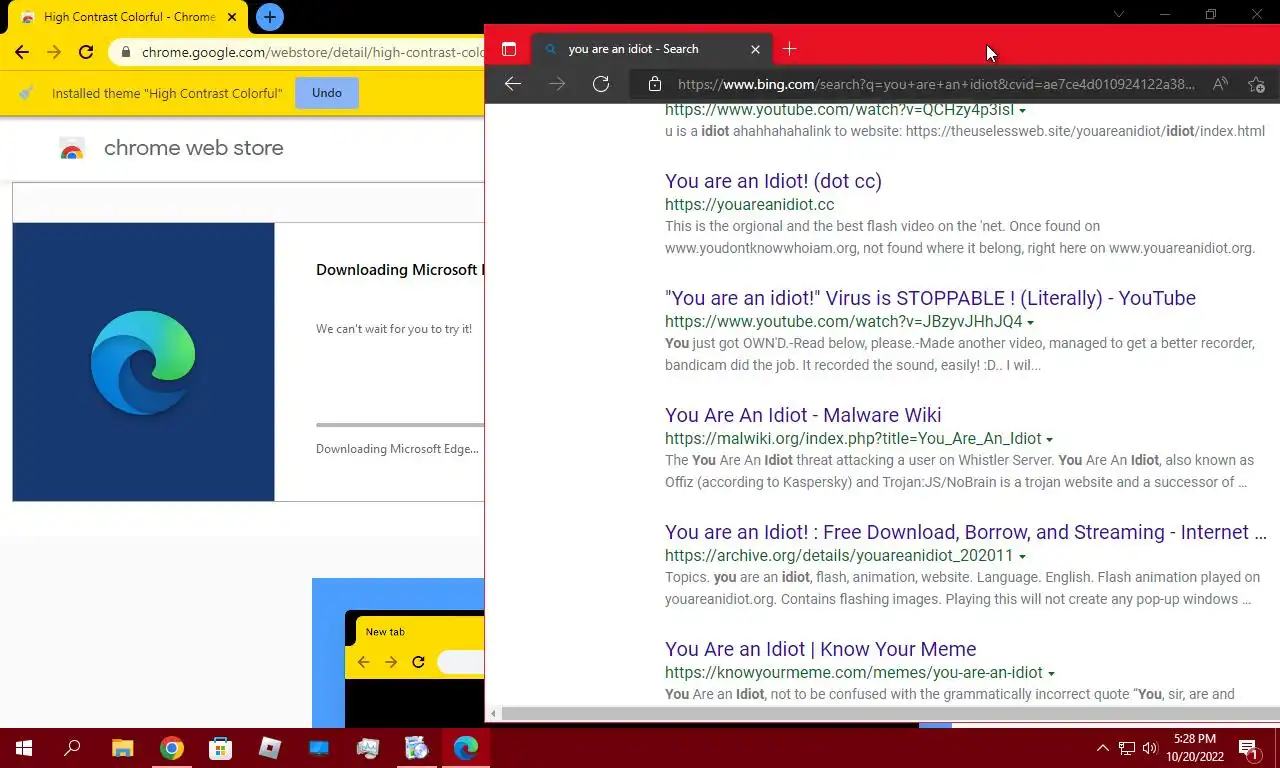
Task: Open "You Are An Idiot - Malware Wiki" result
Action: pos(803,415)
